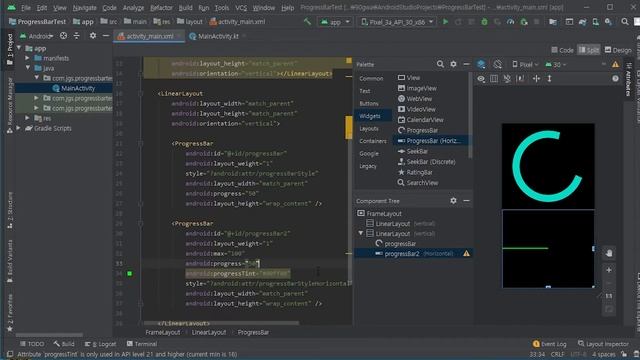
Task: Open Component Tree settings gear
Action: (453, 200)
